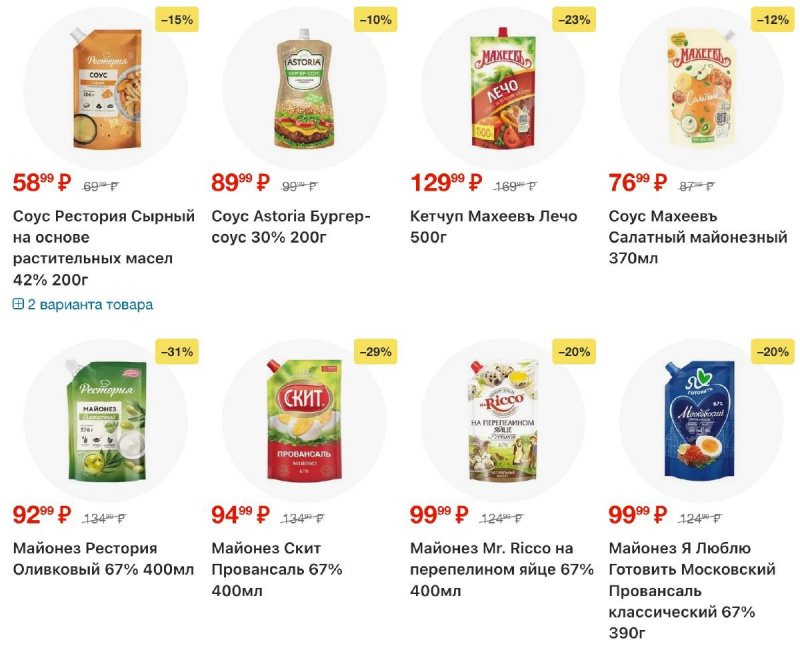Click 'Кетчуп Махеевъ Лечо 500г' title
This screenshot has height=654, width=800.
pos(488,226)
